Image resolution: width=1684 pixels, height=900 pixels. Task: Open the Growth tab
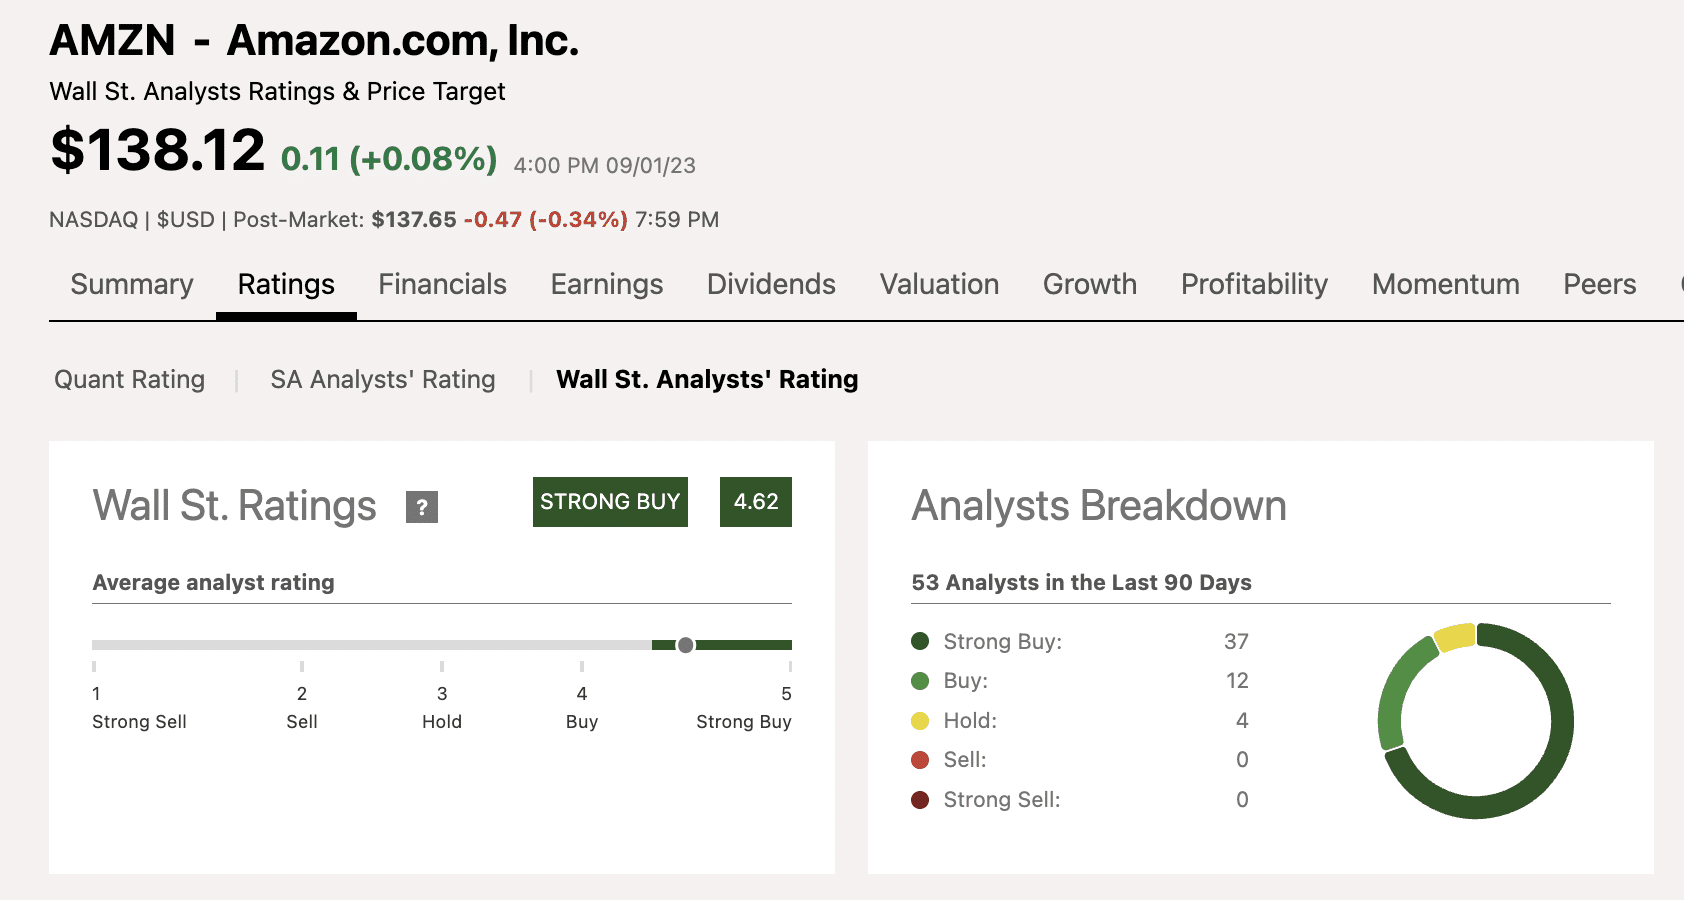tap(1090, 285)
